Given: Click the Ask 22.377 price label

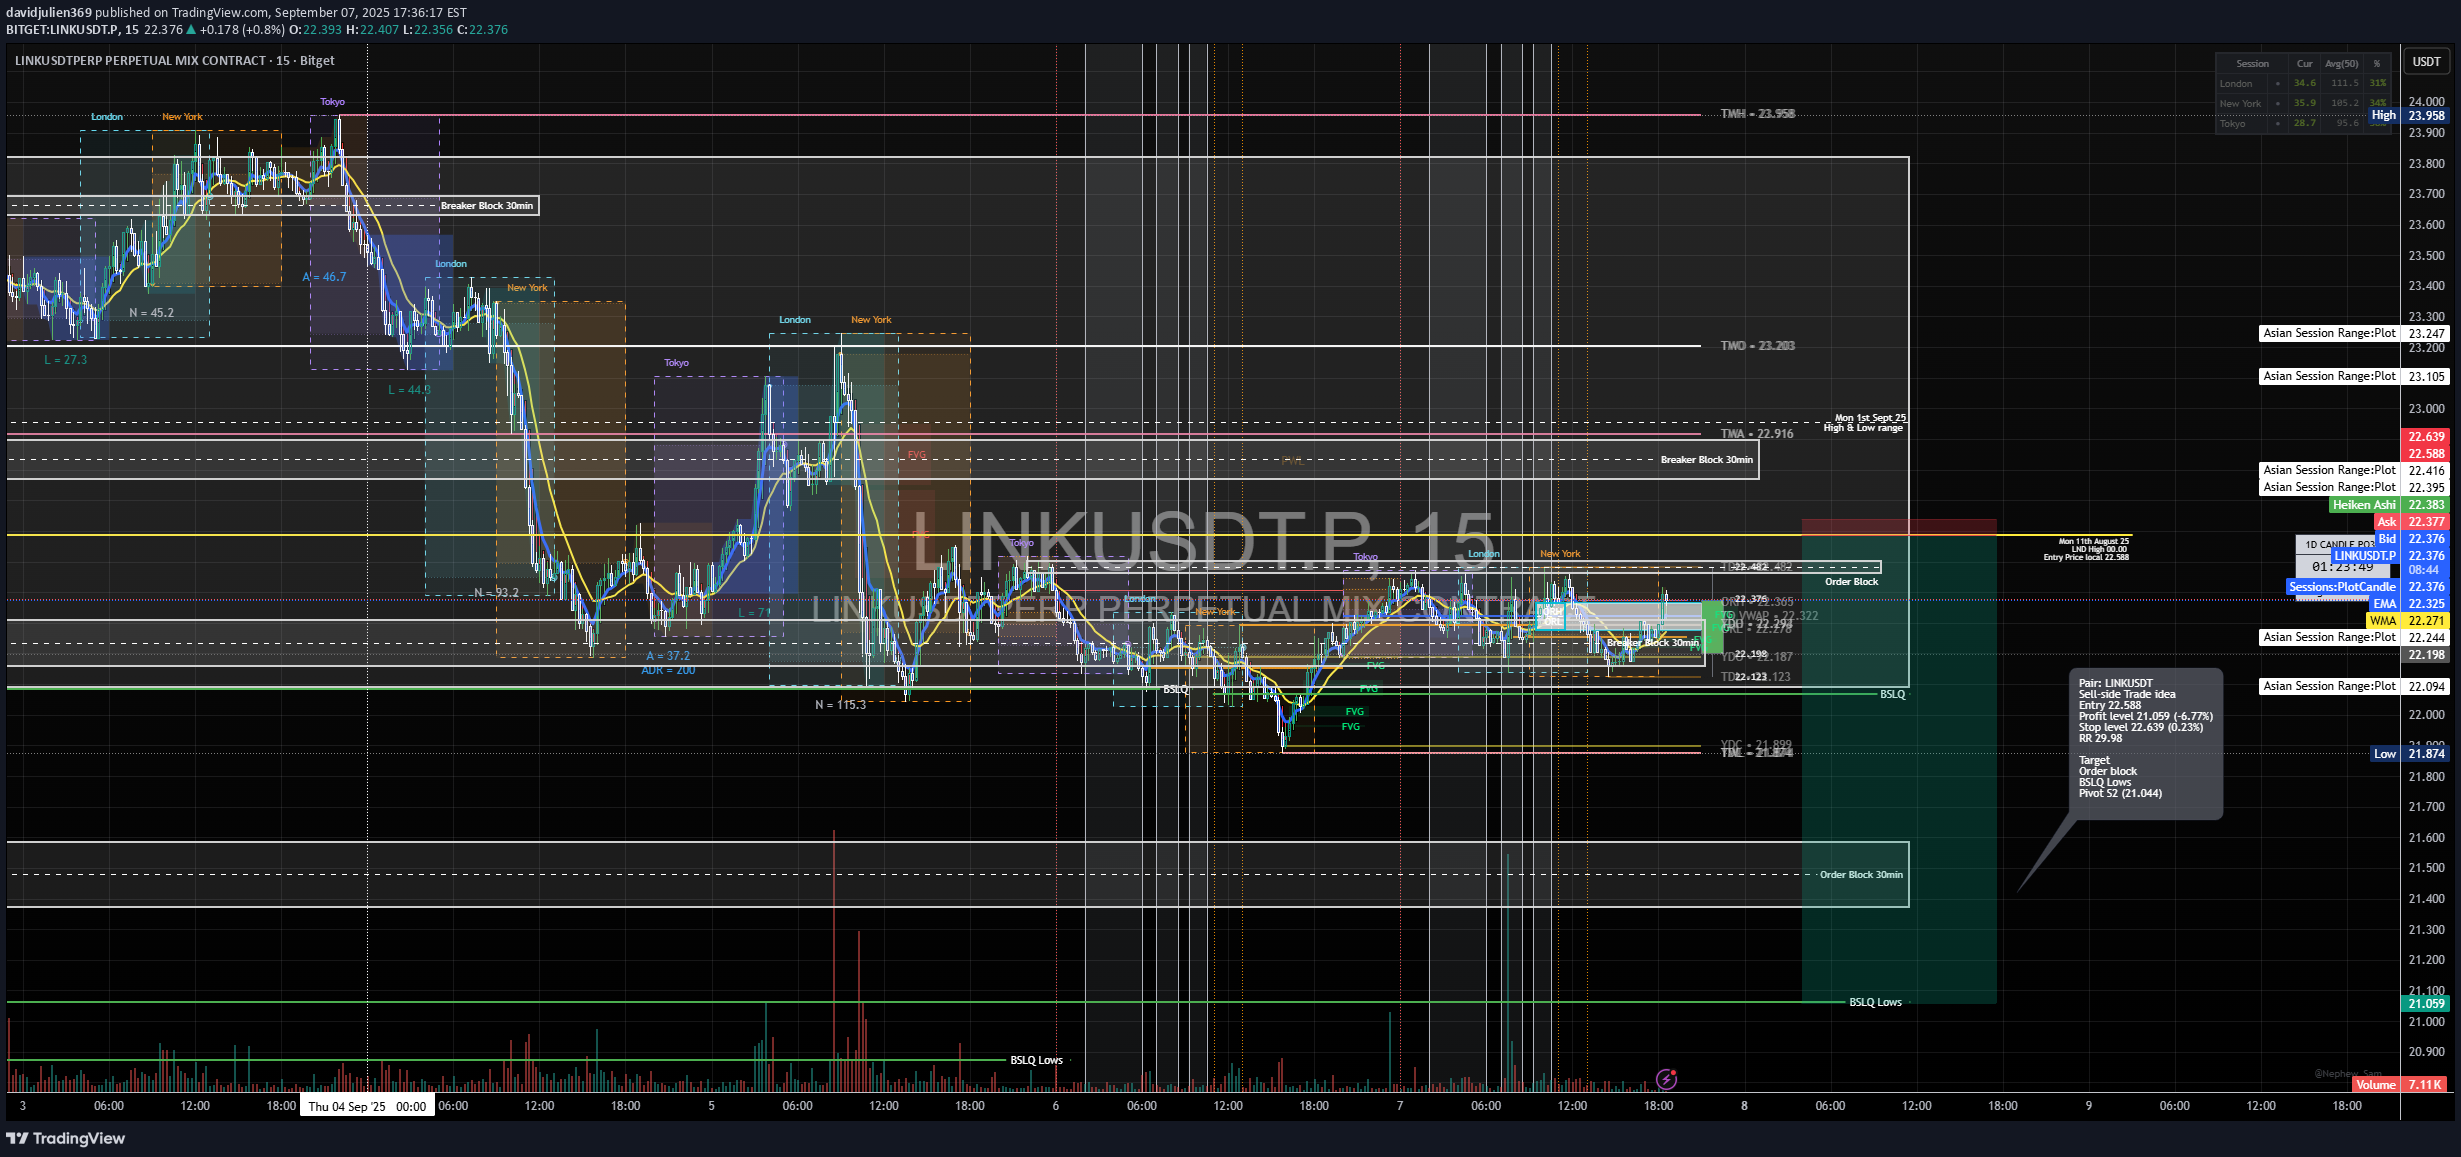Looking at the screenshot, I should pyautogui.click(x=2411, y=522).
